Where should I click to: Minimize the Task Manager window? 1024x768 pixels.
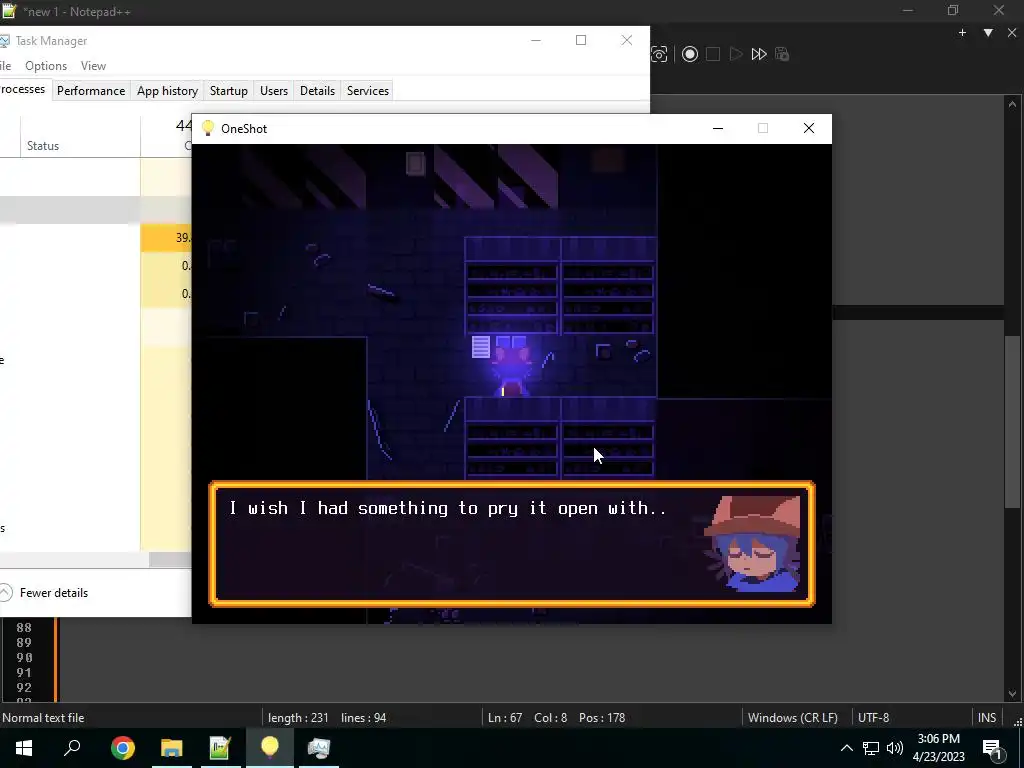(x=536, y=40)
